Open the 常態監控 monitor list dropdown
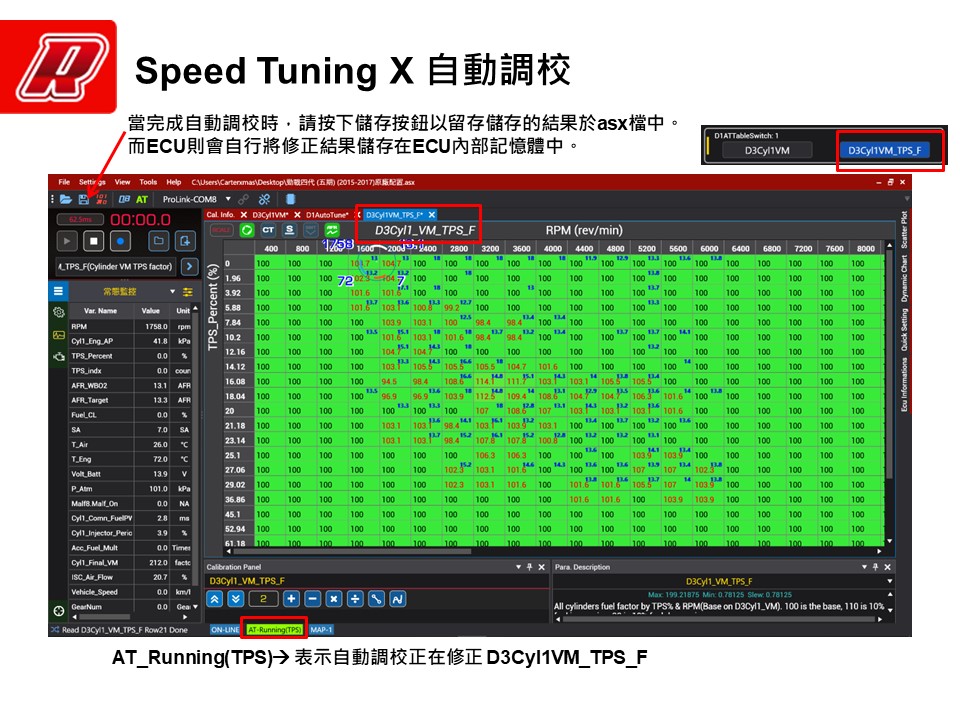This screenshot has width=960, height=720. point(173,291)
